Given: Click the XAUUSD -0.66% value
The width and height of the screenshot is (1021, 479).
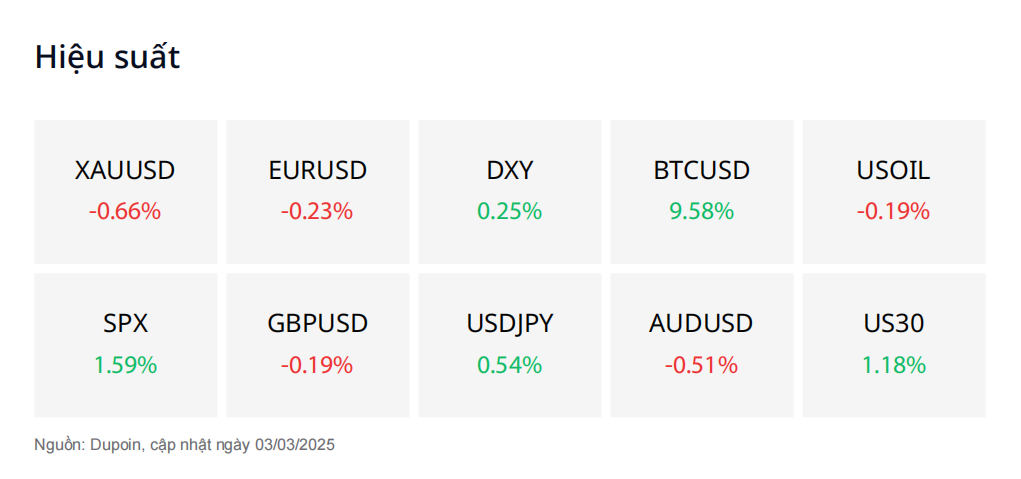Looking at the screenshot, I should click(125, 212).
